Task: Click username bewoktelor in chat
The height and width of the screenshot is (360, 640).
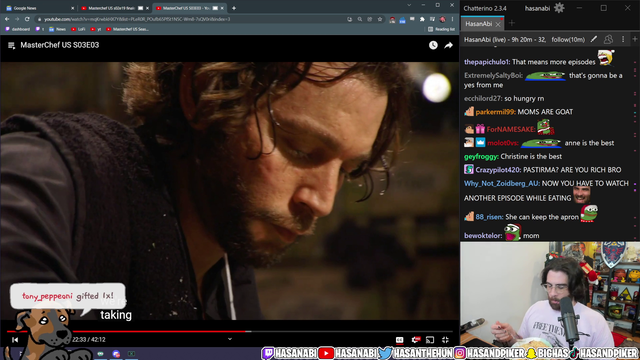Action: point(482,236)
